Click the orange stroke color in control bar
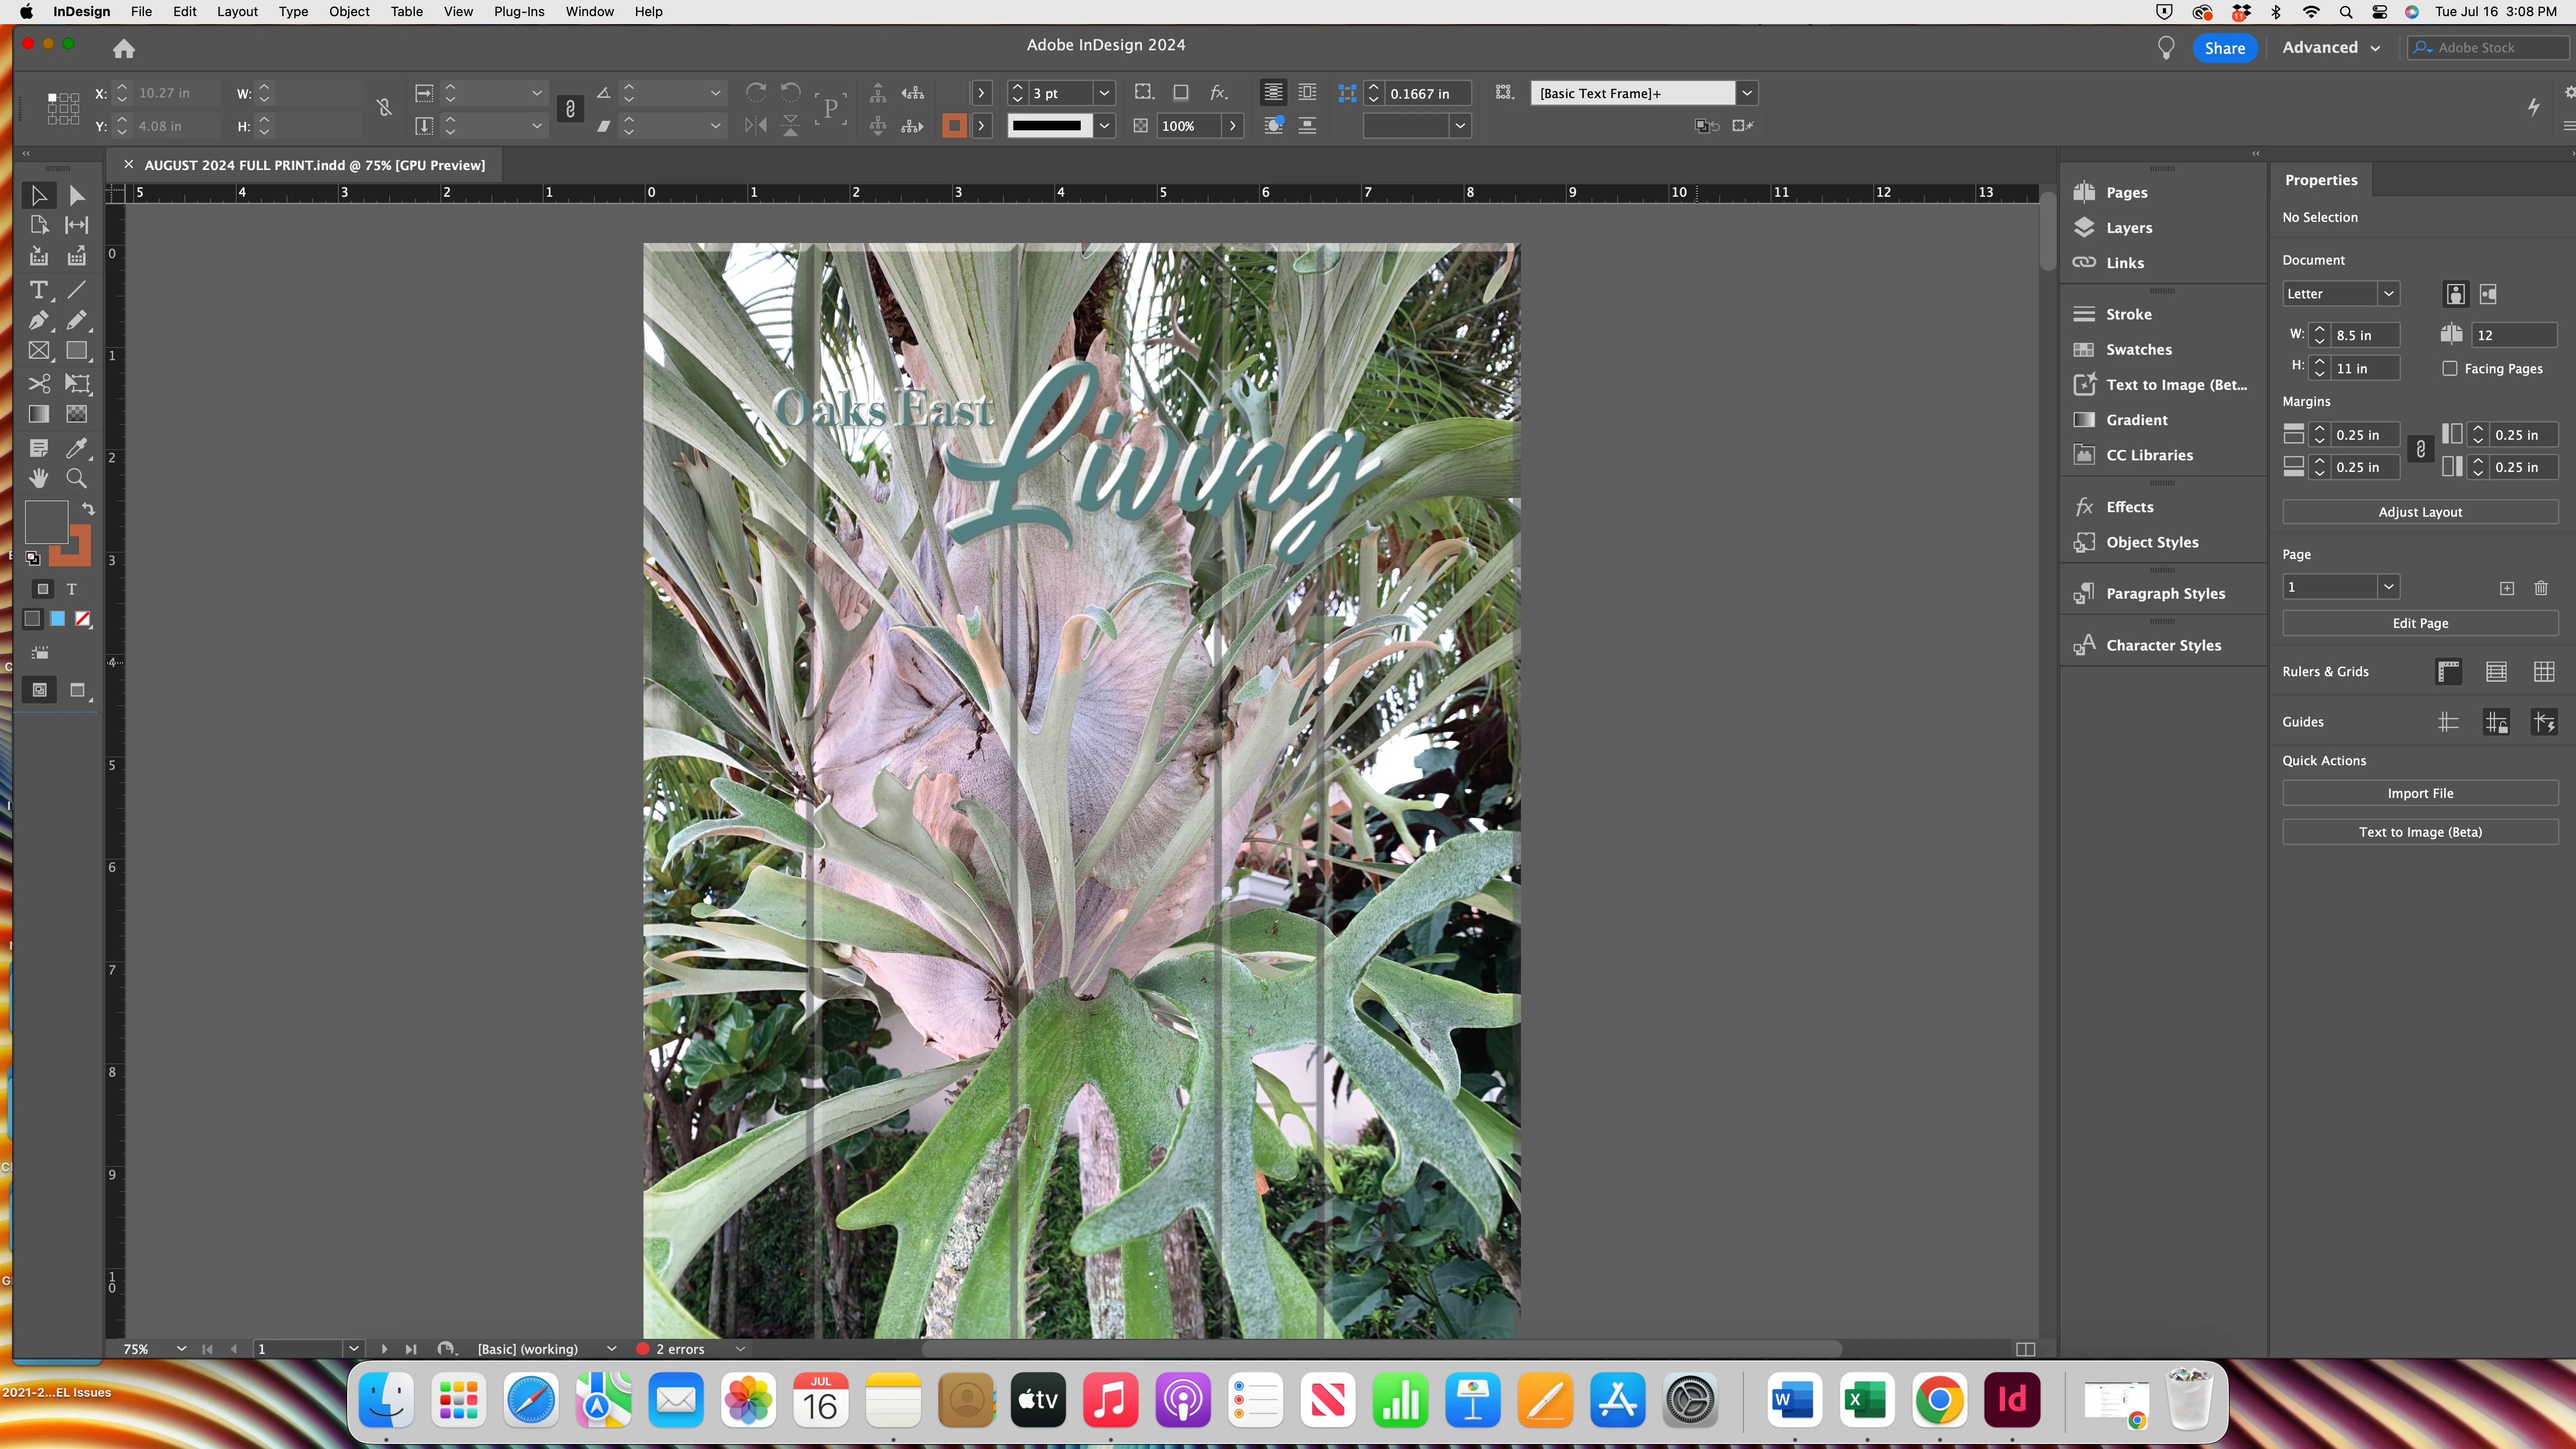Viewport: 2576px width, 1449px height. (x=954, y=126)
